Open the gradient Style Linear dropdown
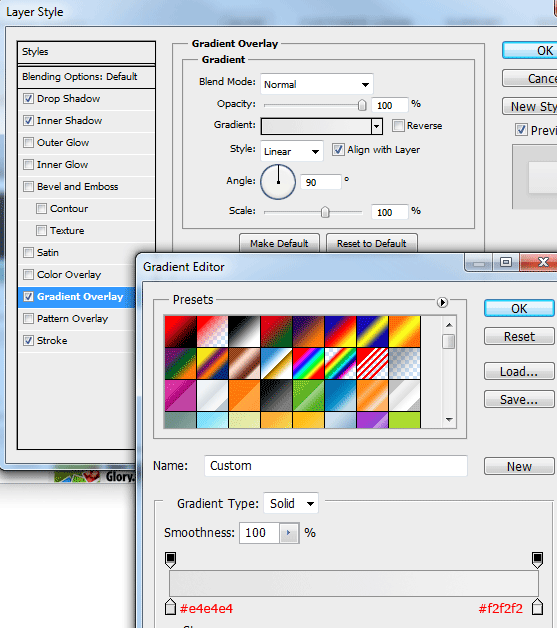This screenshot has width=557, height=628. (x=292, y=151)
